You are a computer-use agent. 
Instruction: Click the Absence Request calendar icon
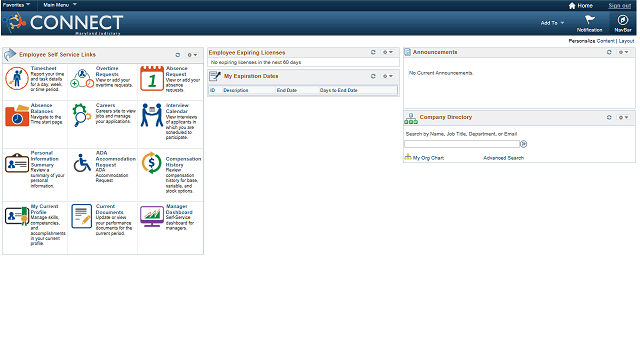[x=152, y=78]
